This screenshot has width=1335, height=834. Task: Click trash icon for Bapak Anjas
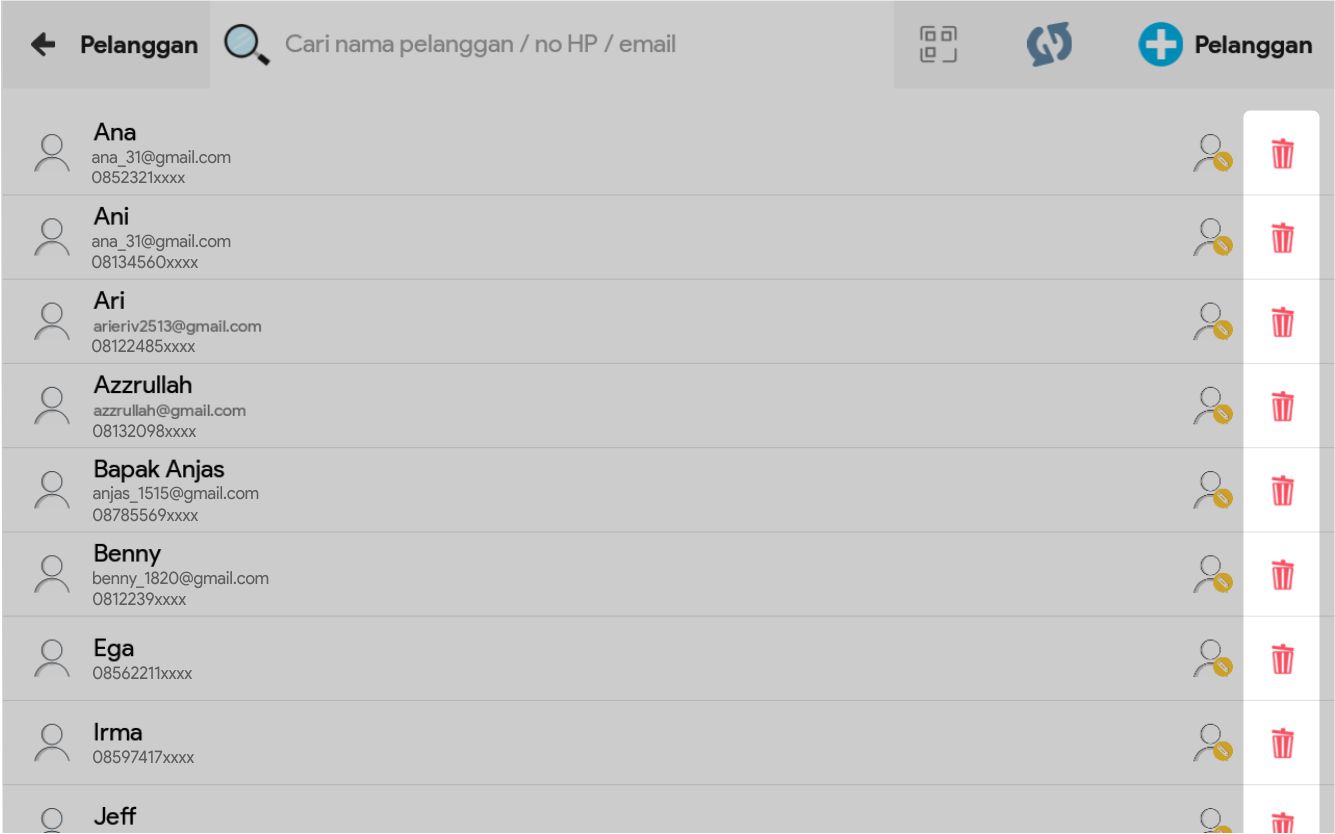click(x=1281, y=491)
